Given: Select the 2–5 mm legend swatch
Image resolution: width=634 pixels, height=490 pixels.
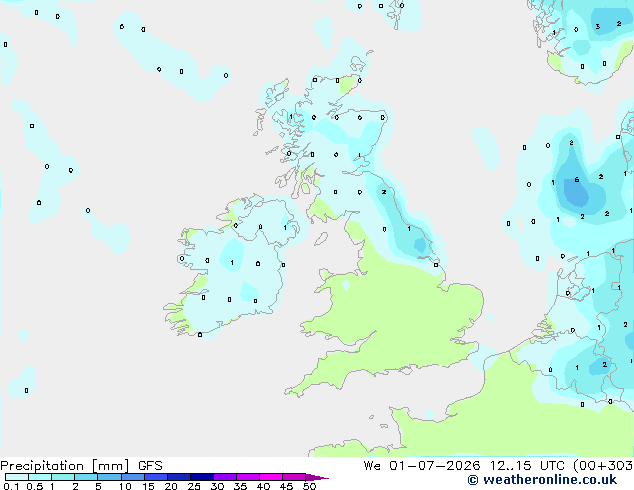Looking at the screenshot, I should tap(86, 477).
